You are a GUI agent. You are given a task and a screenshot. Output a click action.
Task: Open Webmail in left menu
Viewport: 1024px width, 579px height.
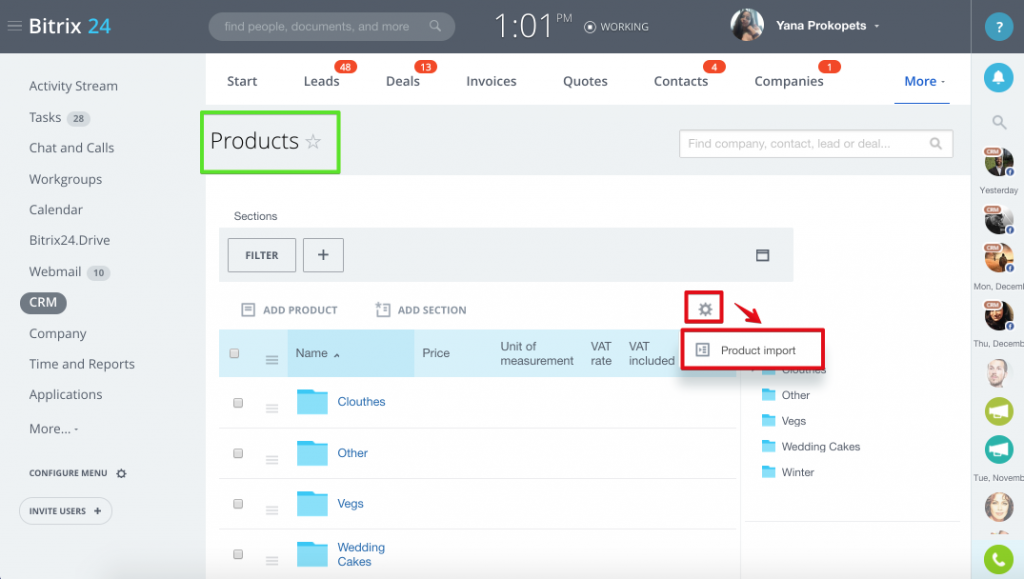[x=55, y=272]
